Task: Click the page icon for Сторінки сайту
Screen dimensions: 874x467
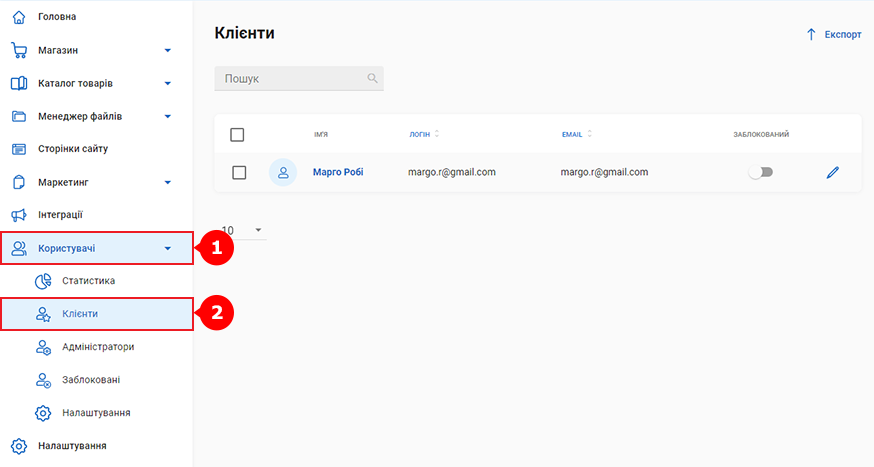Action: (18, 149)
